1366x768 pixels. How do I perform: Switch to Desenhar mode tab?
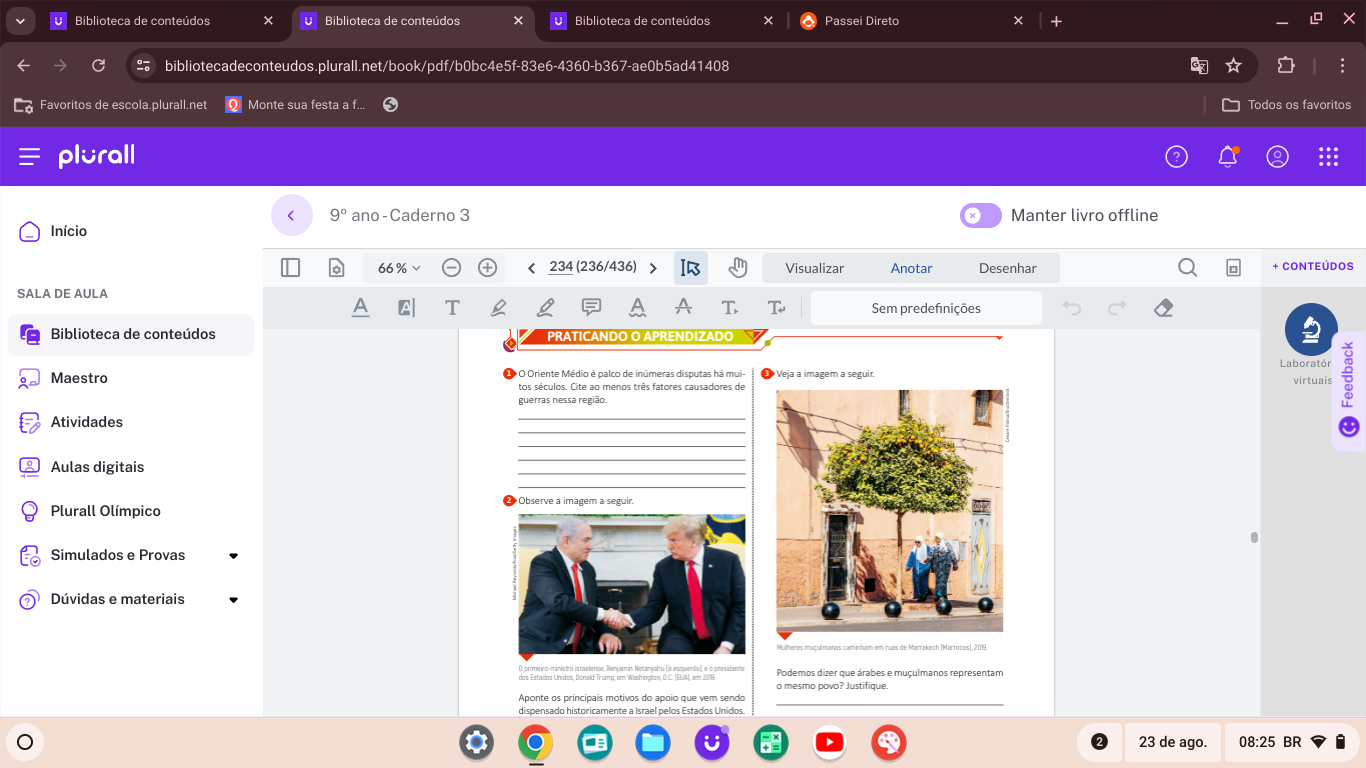point(1007,268)
